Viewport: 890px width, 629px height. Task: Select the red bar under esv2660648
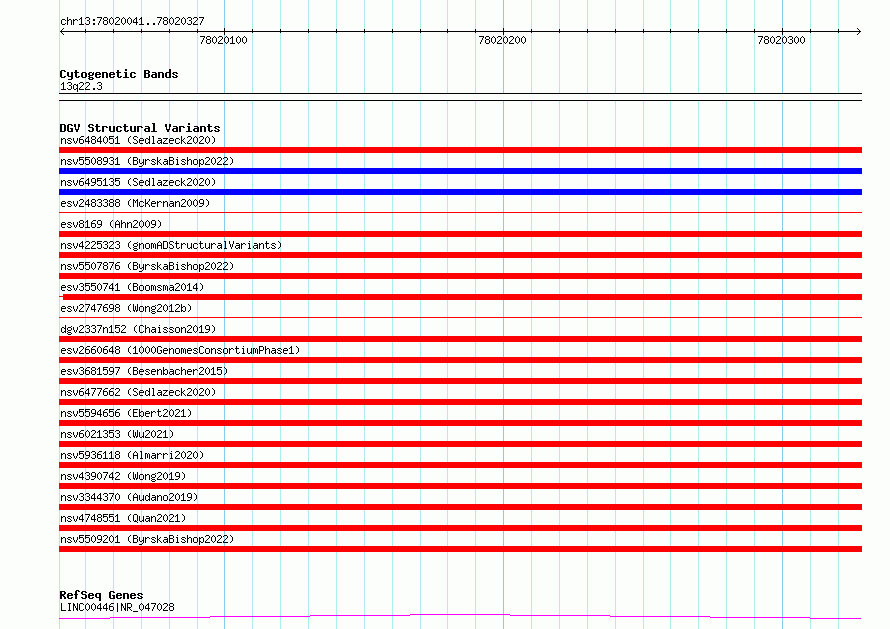point(460,360)
